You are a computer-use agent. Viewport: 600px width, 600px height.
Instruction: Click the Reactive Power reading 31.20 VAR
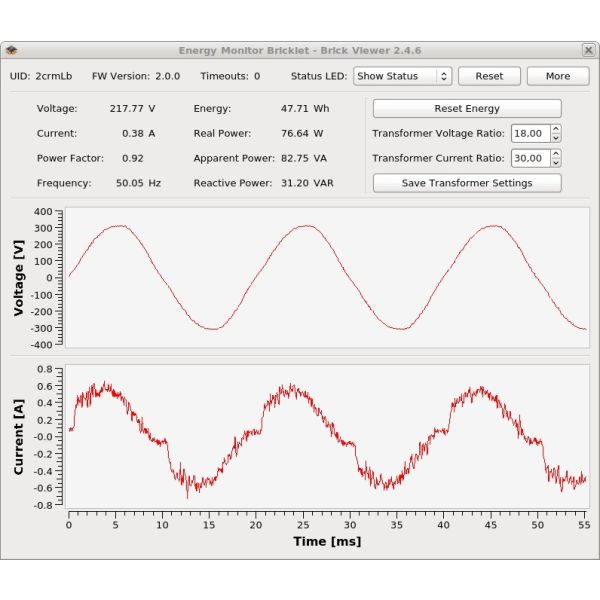307,183
